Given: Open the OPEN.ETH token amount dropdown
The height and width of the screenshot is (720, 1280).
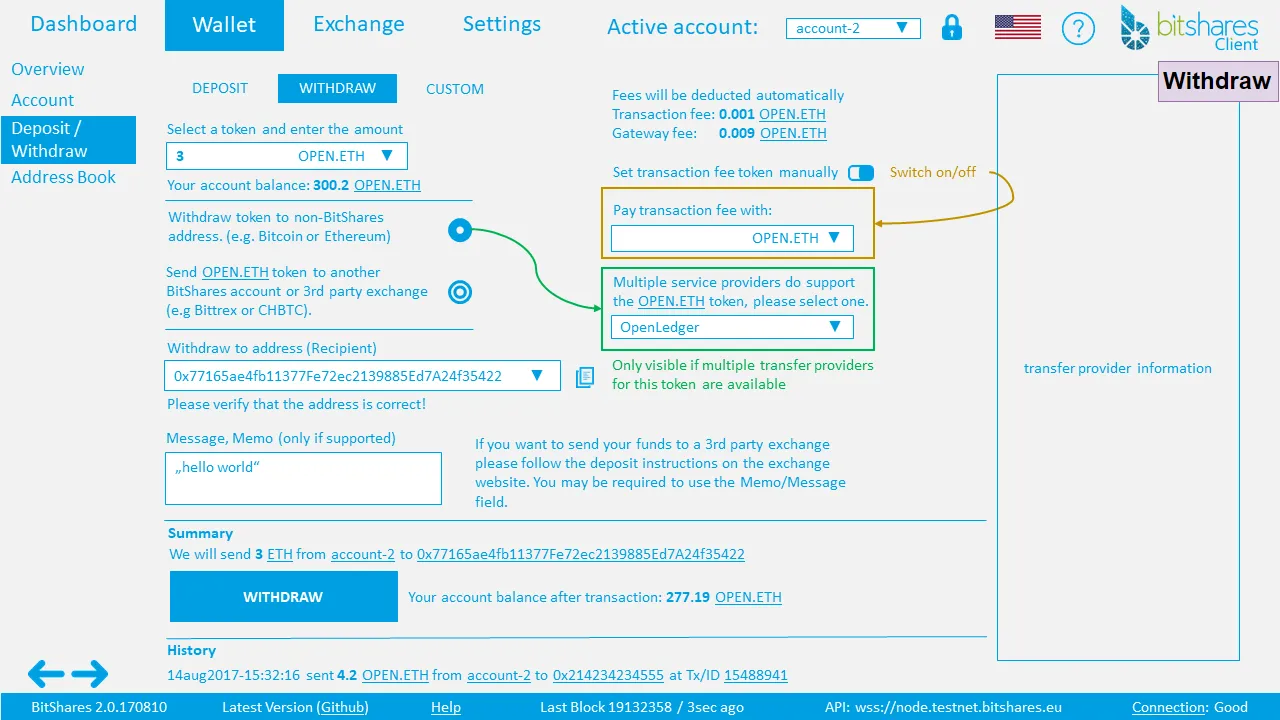Looking at the screenshot, I should (x=287, y=156).
